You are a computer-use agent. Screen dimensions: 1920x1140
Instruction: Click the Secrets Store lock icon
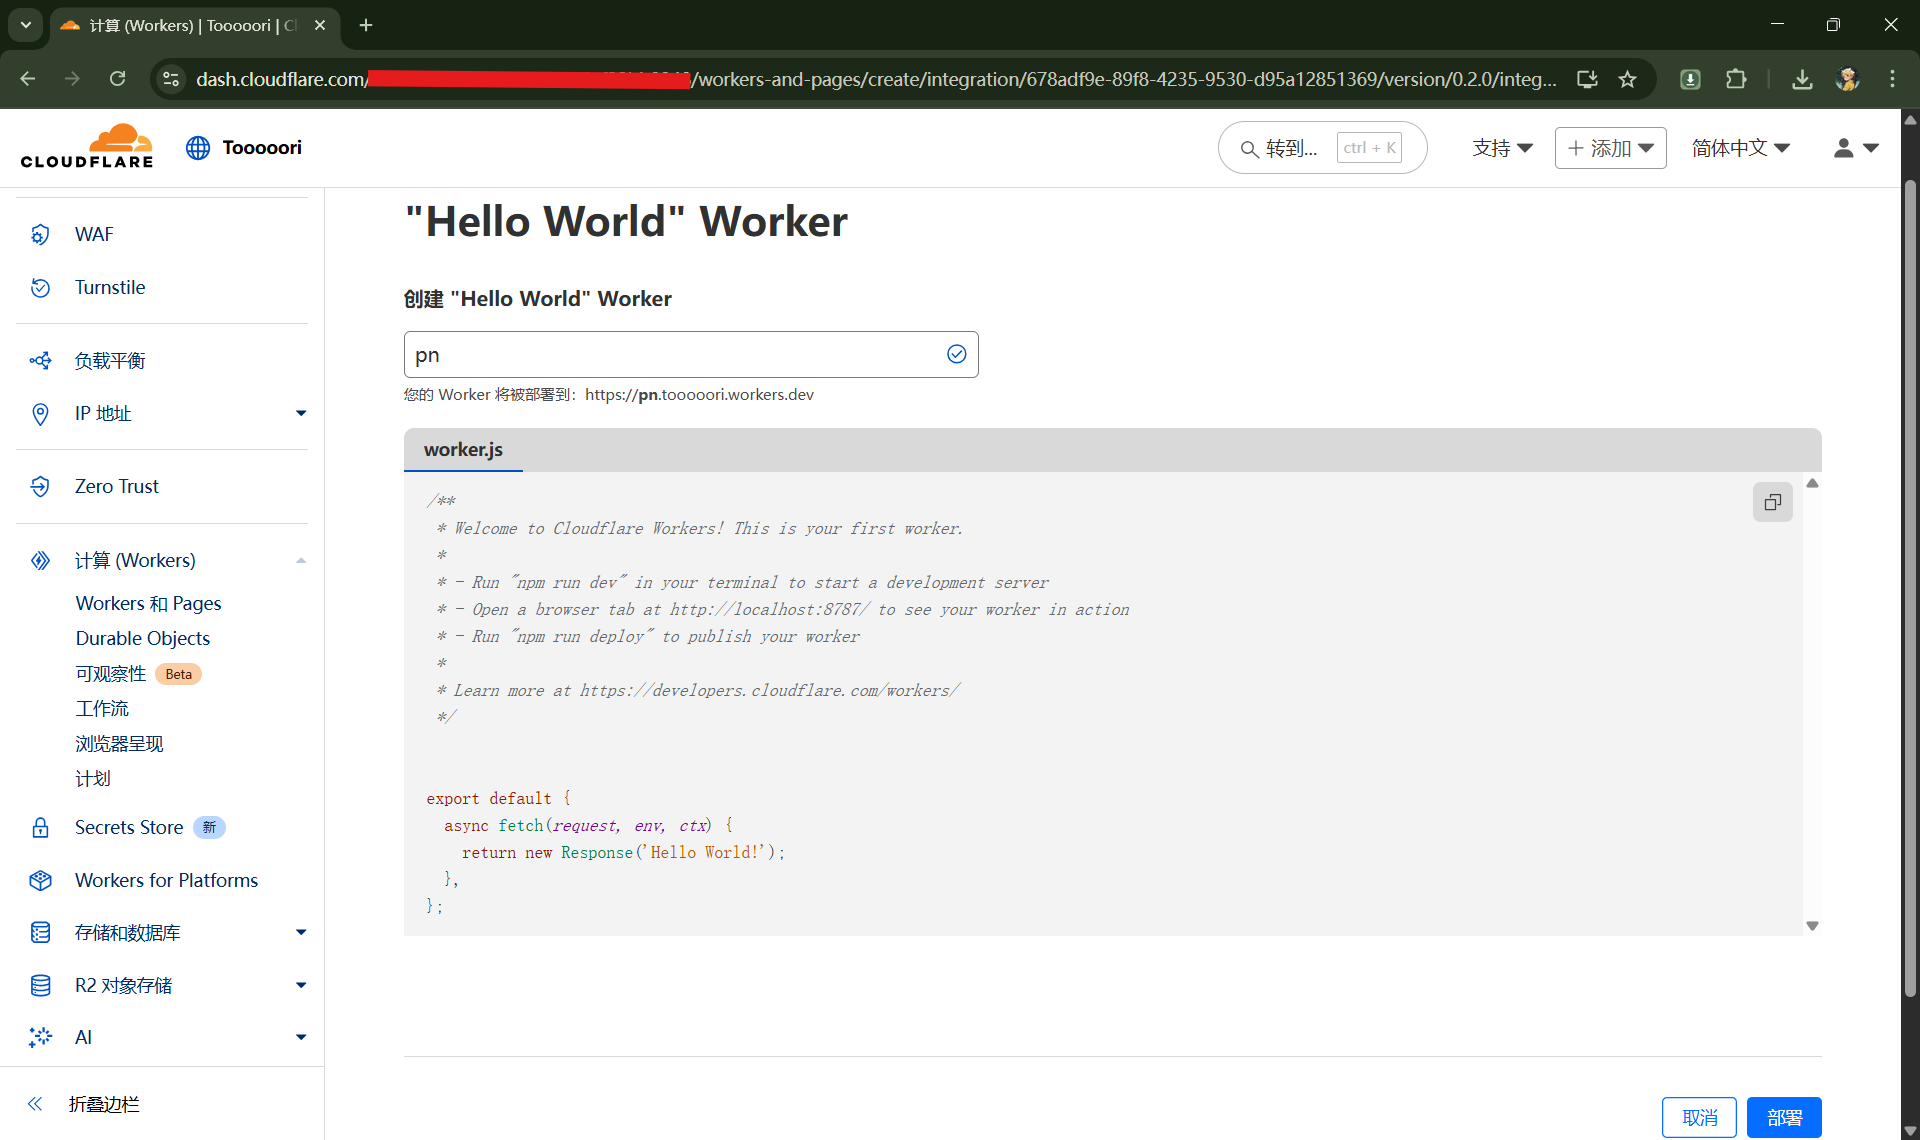[40, 827]
